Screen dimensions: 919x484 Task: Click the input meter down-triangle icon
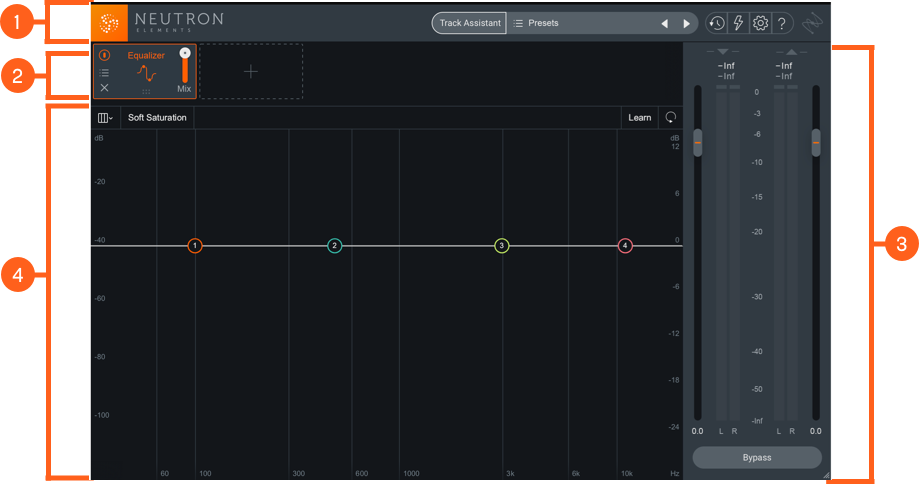(723, 52)
